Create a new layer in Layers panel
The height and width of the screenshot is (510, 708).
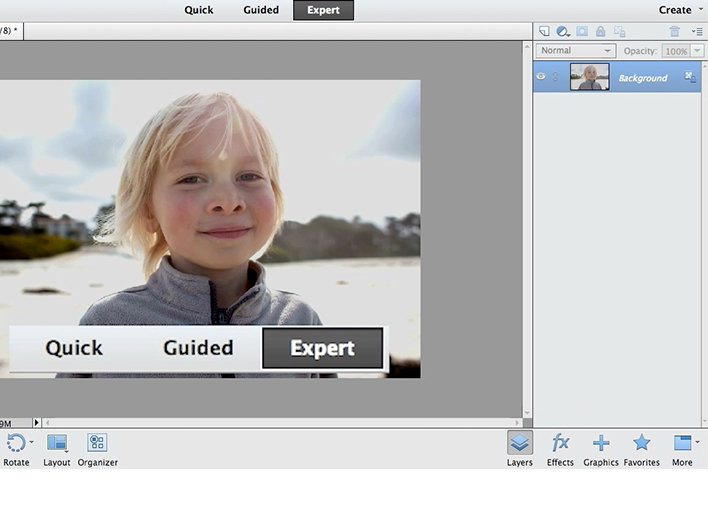(x=544, y=31)
